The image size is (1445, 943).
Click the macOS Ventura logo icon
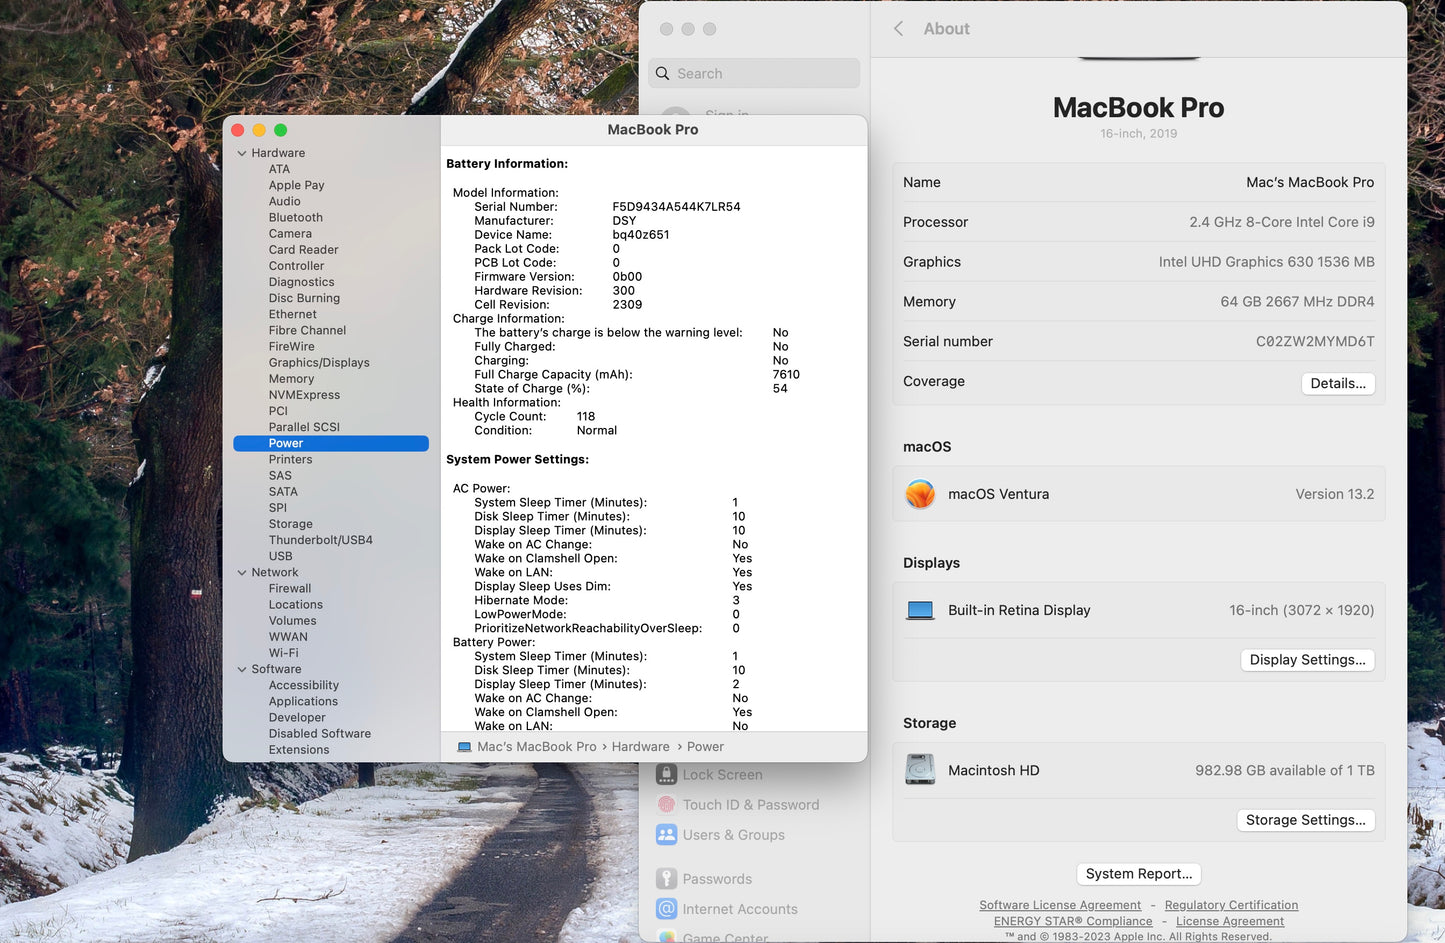click(x=919, y=493)
